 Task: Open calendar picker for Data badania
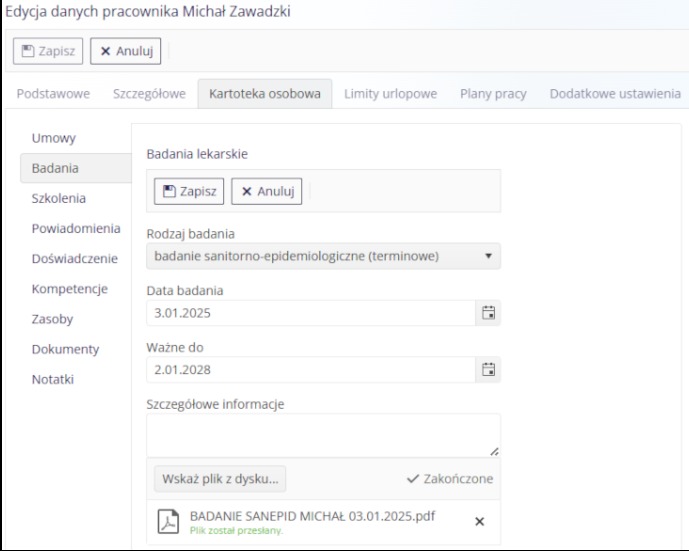coord(488,313)
